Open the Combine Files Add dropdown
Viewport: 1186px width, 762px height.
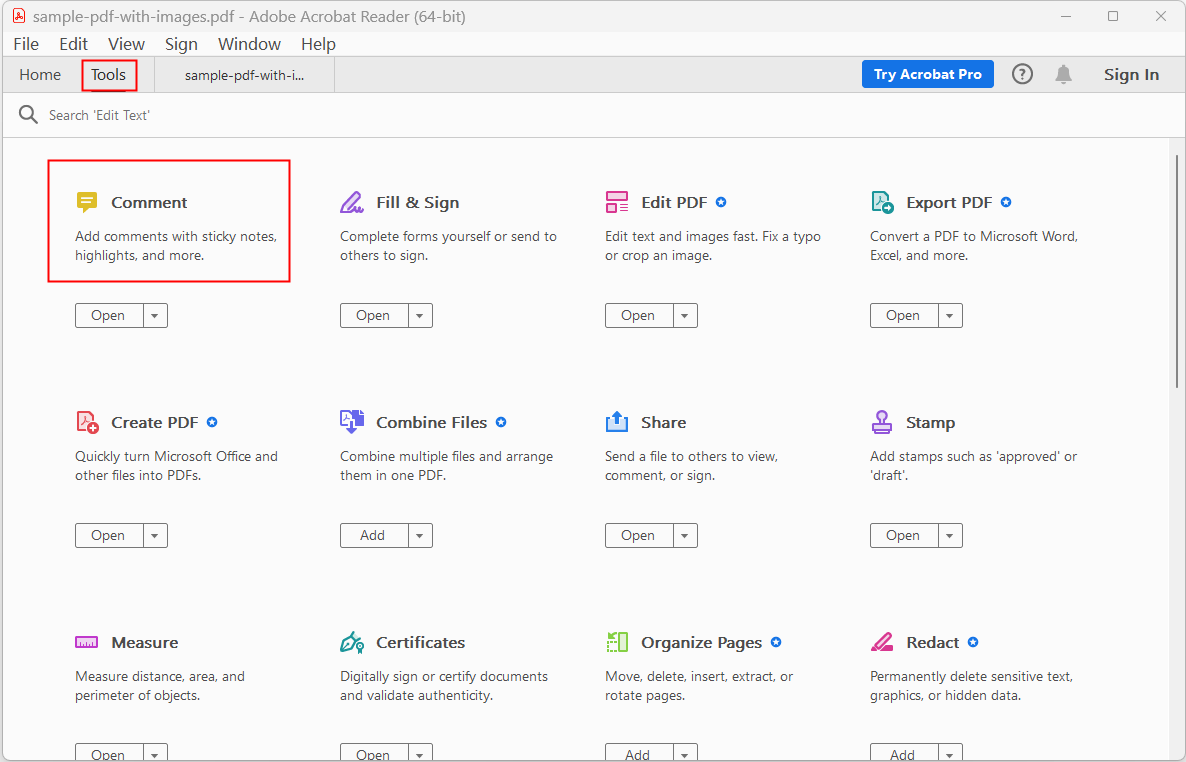tap(419, 535)
